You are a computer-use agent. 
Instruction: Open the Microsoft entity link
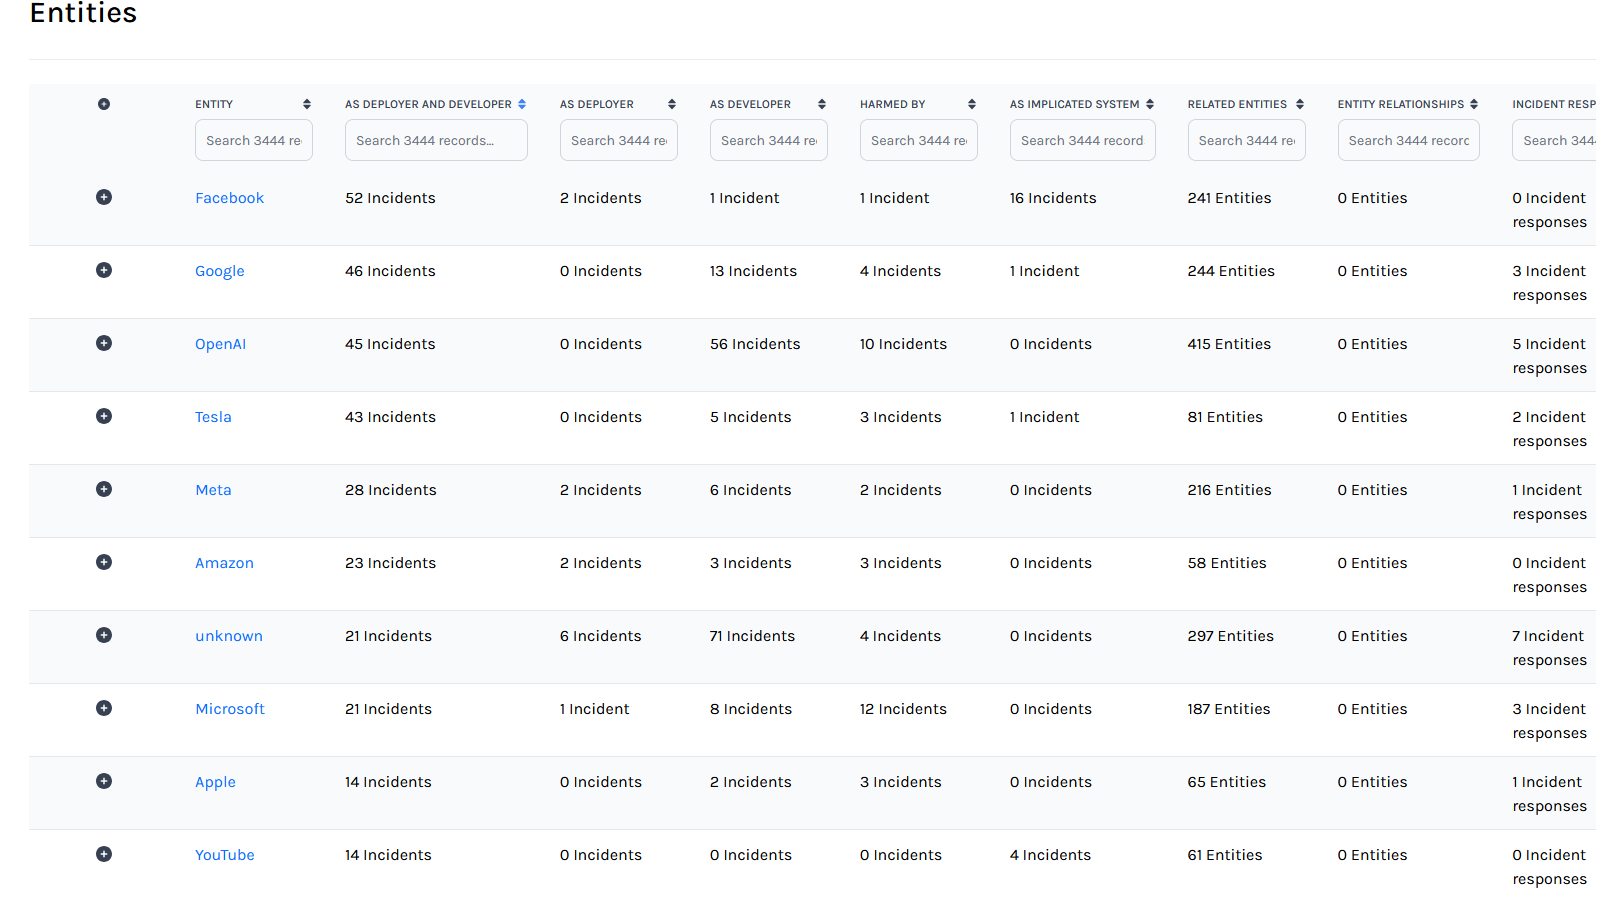(x=230, y=709)
